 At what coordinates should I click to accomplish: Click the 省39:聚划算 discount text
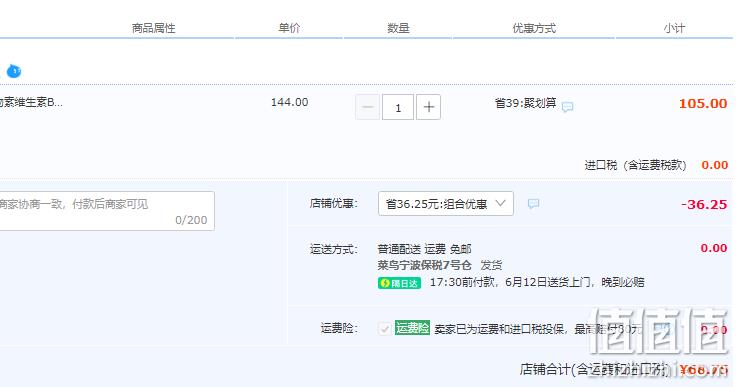(525, 103)
